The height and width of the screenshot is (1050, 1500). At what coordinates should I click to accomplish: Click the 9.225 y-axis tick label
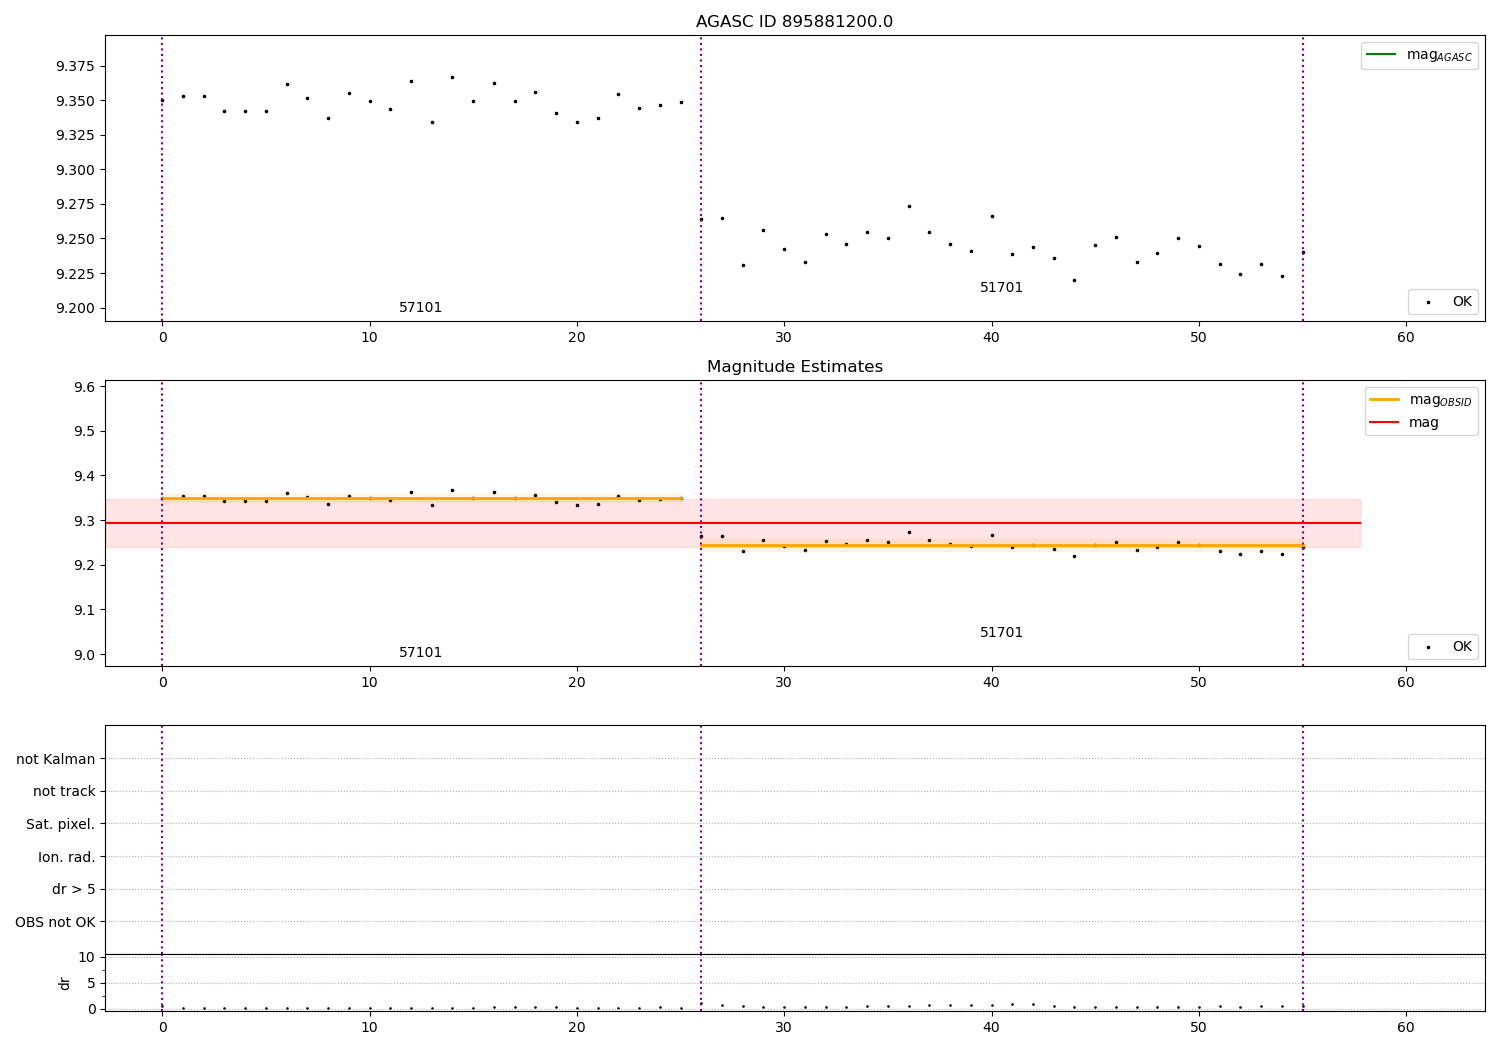(x=76, y=274)
